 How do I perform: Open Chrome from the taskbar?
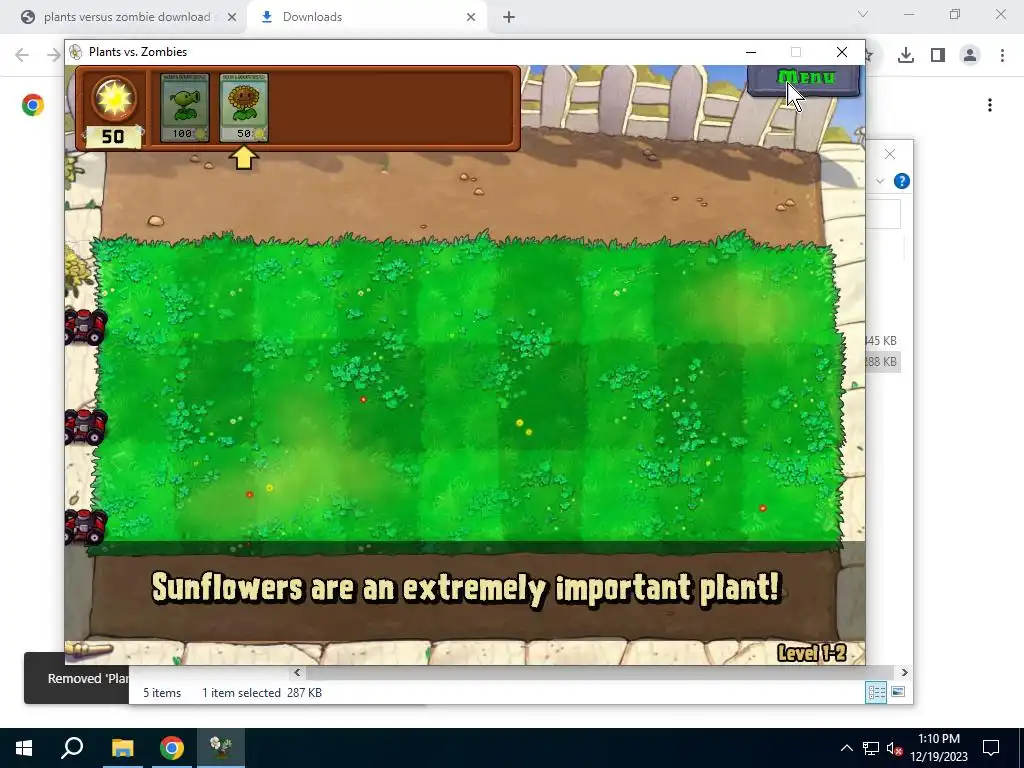point(172,748)
